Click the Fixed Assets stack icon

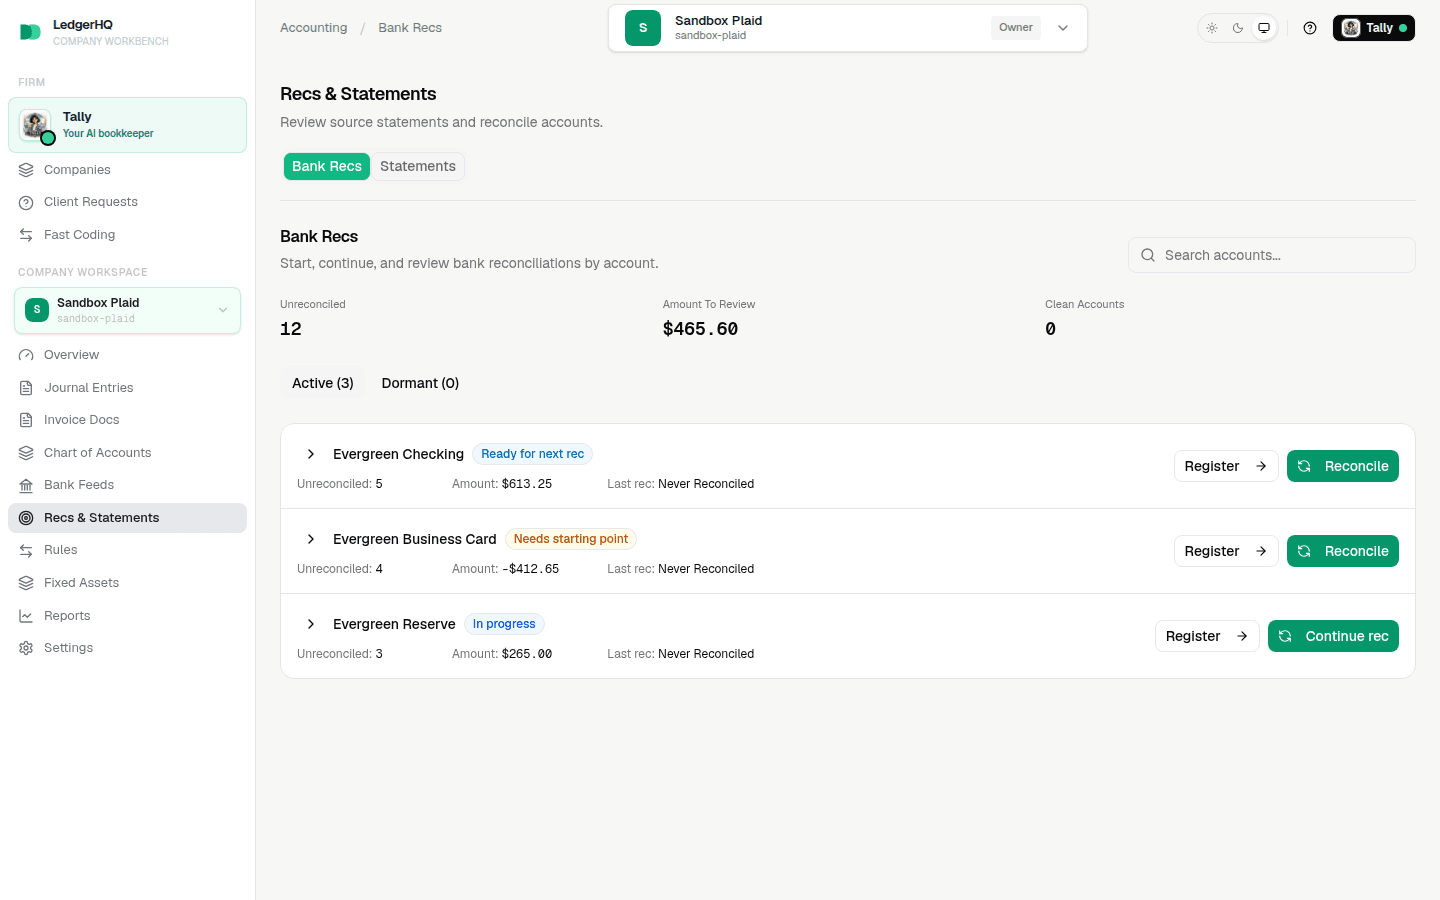26,583
